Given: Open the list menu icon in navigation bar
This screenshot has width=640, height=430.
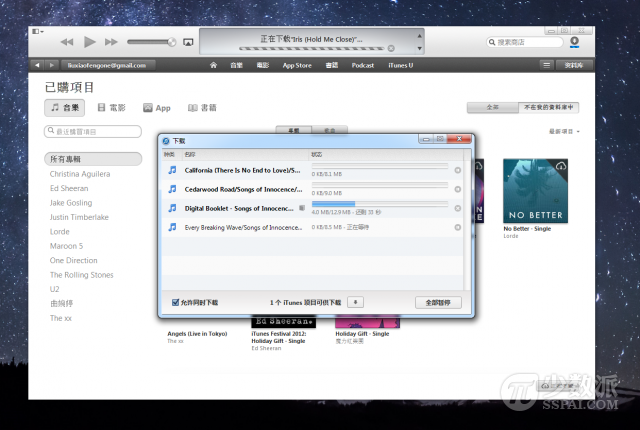Looking at the screenshot, I should click(547, 65).
